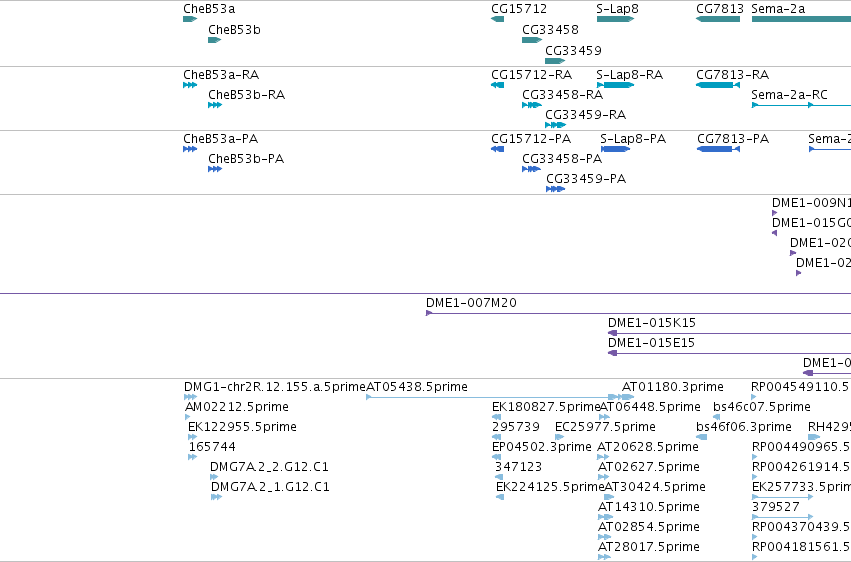
Task: Click the 165744 EST label
Action: coord(212,447)
